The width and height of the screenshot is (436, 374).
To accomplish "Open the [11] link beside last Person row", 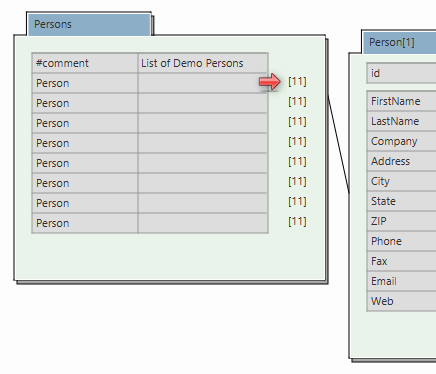I will [x=297, y=222].
